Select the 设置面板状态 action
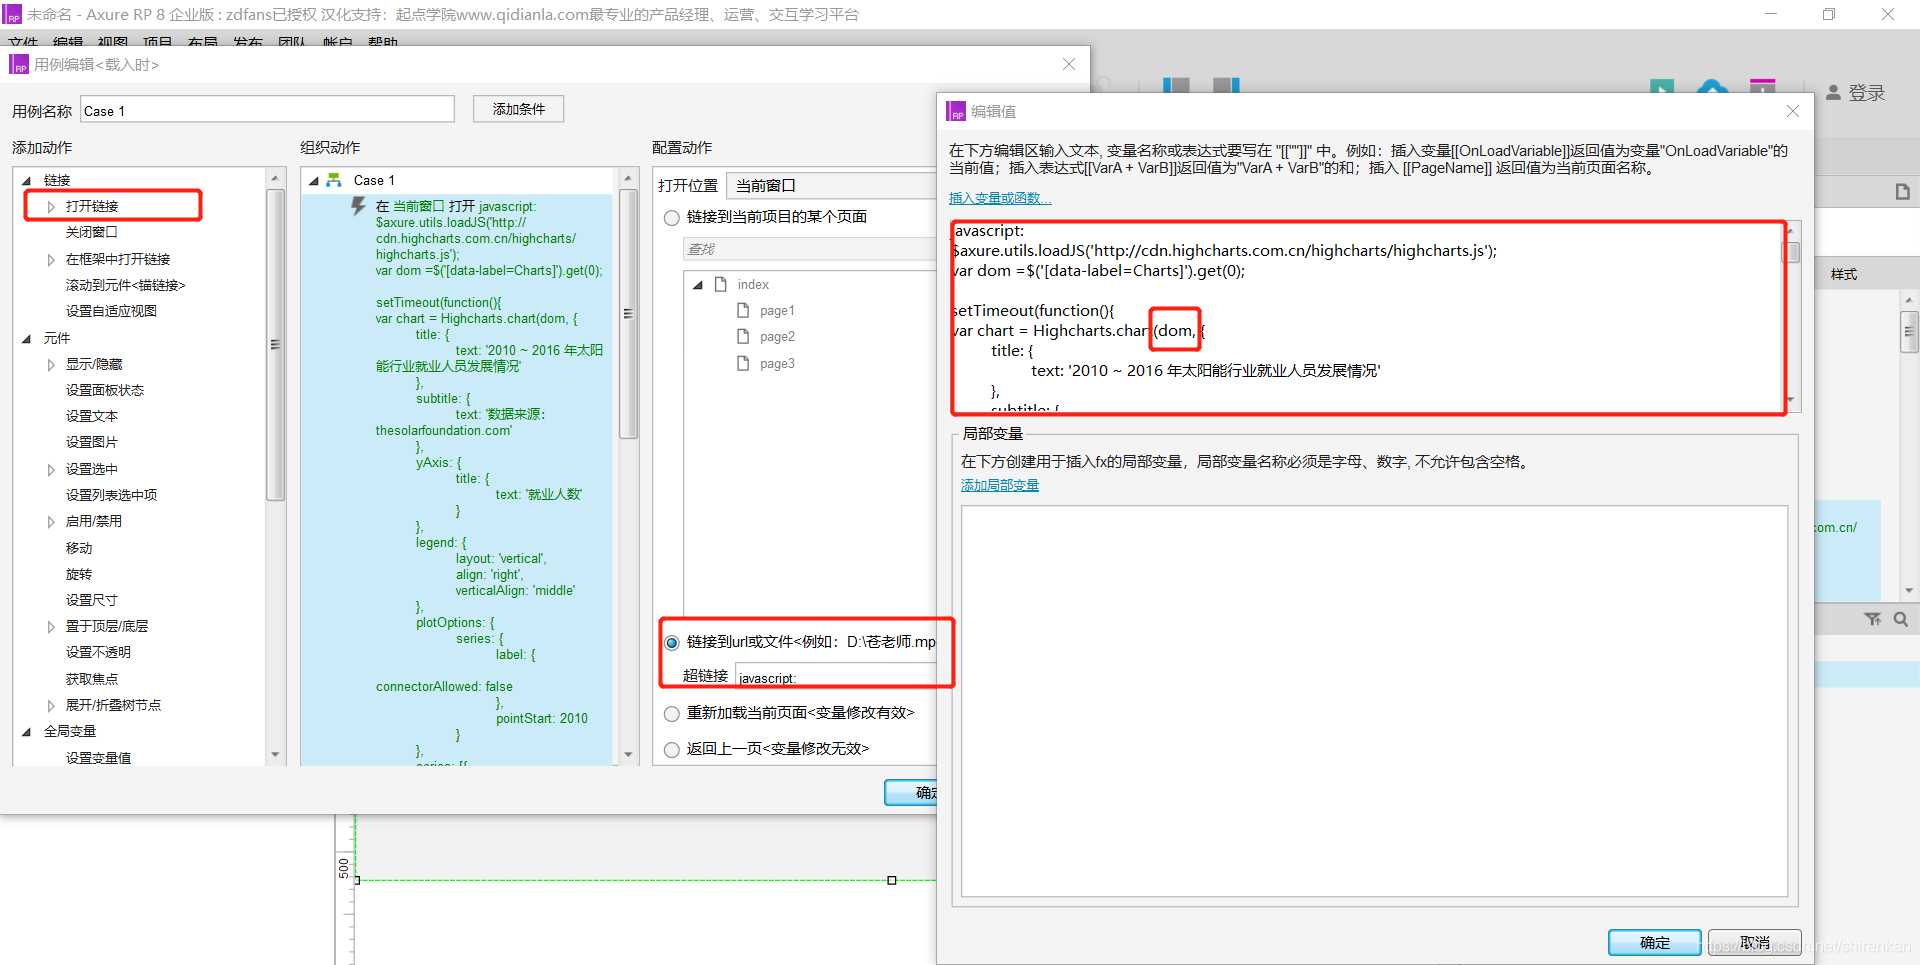 pos(104,390)
